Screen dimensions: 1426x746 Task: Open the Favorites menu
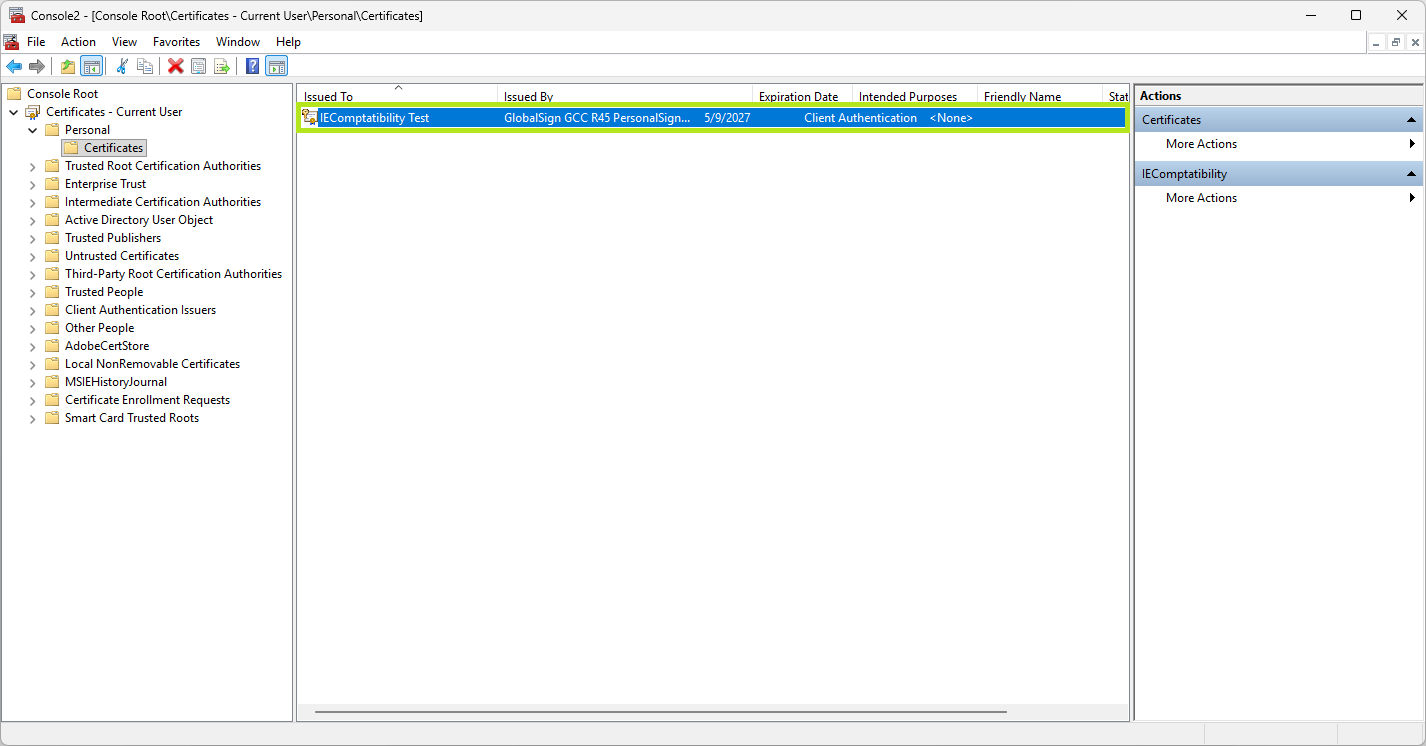176,42
